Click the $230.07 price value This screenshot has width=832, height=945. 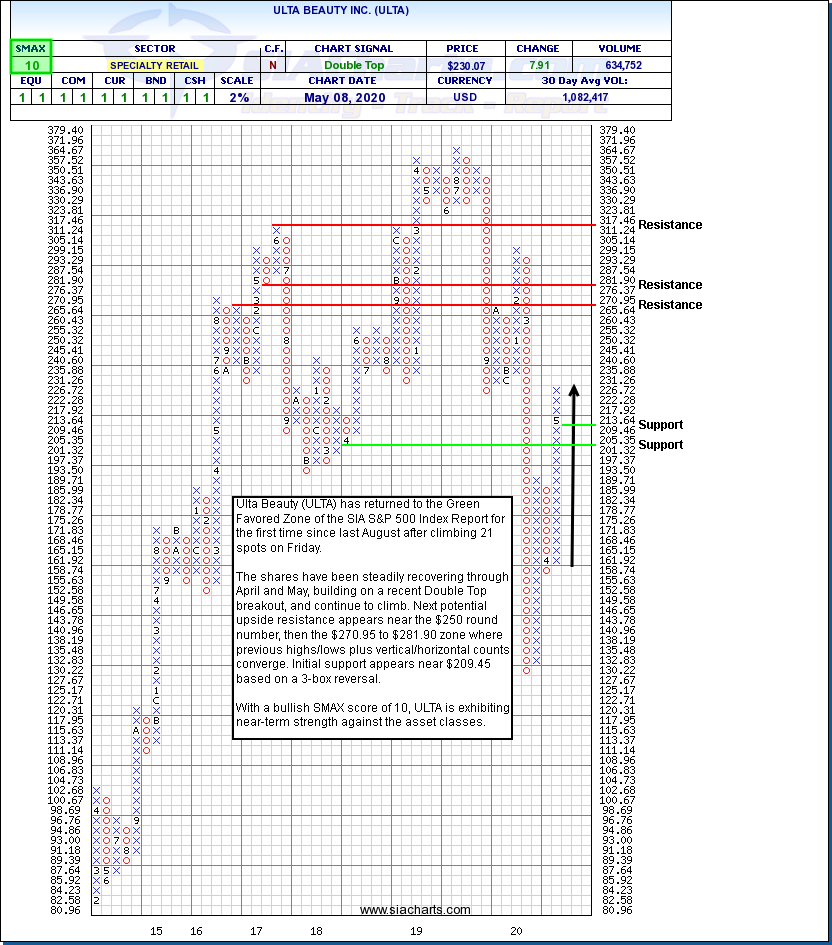coord(464,65)
